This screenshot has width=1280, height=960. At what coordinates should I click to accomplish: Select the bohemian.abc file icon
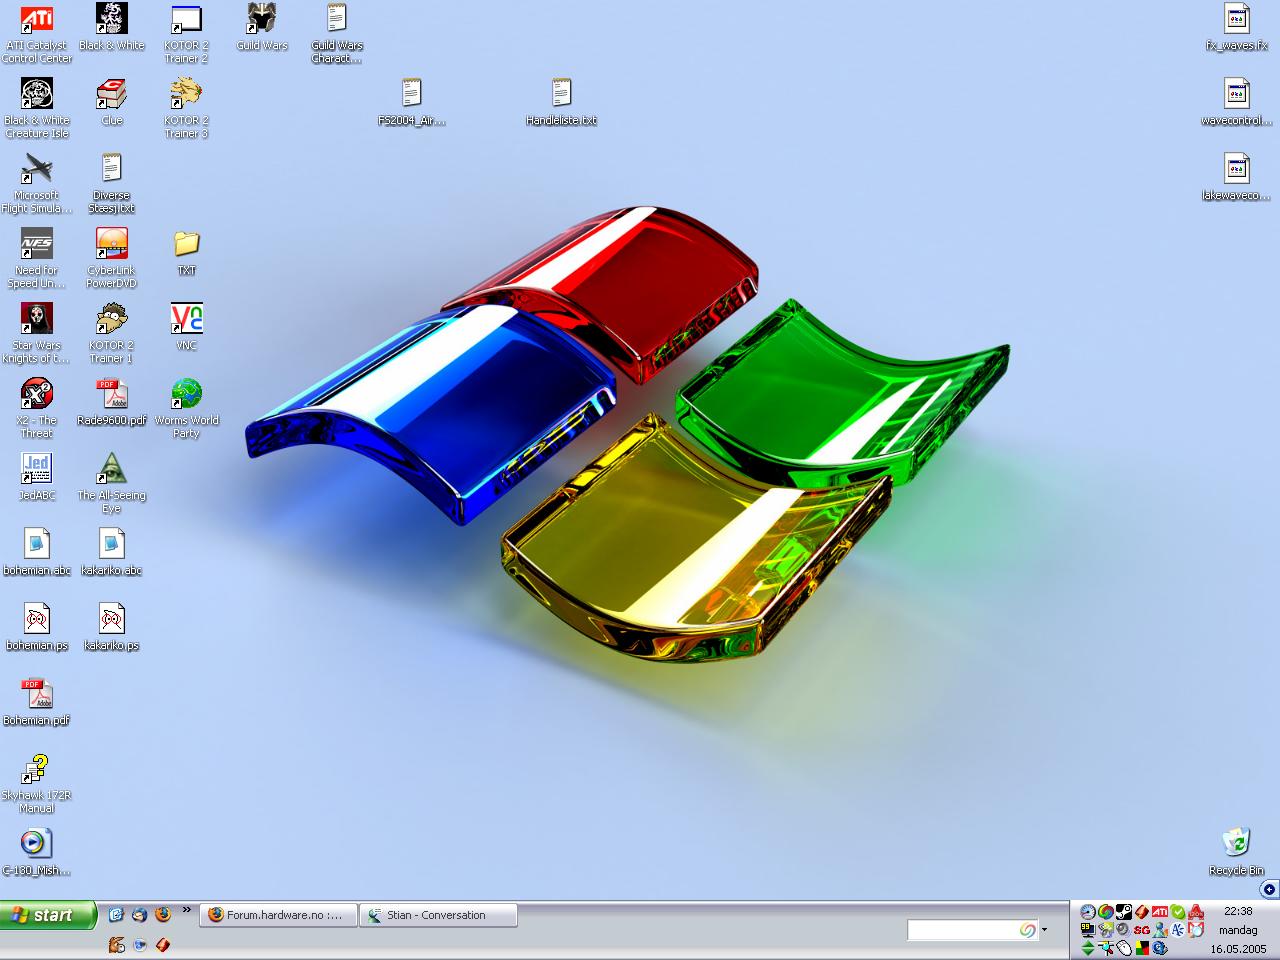37,552
